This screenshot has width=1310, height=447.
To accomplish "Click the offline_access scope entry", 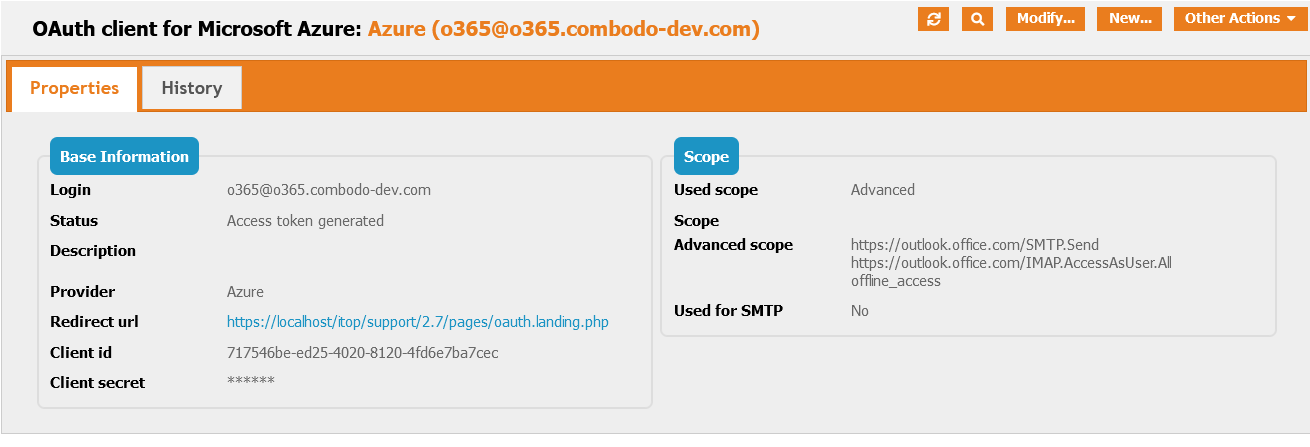I will click(x=895, y=281).
